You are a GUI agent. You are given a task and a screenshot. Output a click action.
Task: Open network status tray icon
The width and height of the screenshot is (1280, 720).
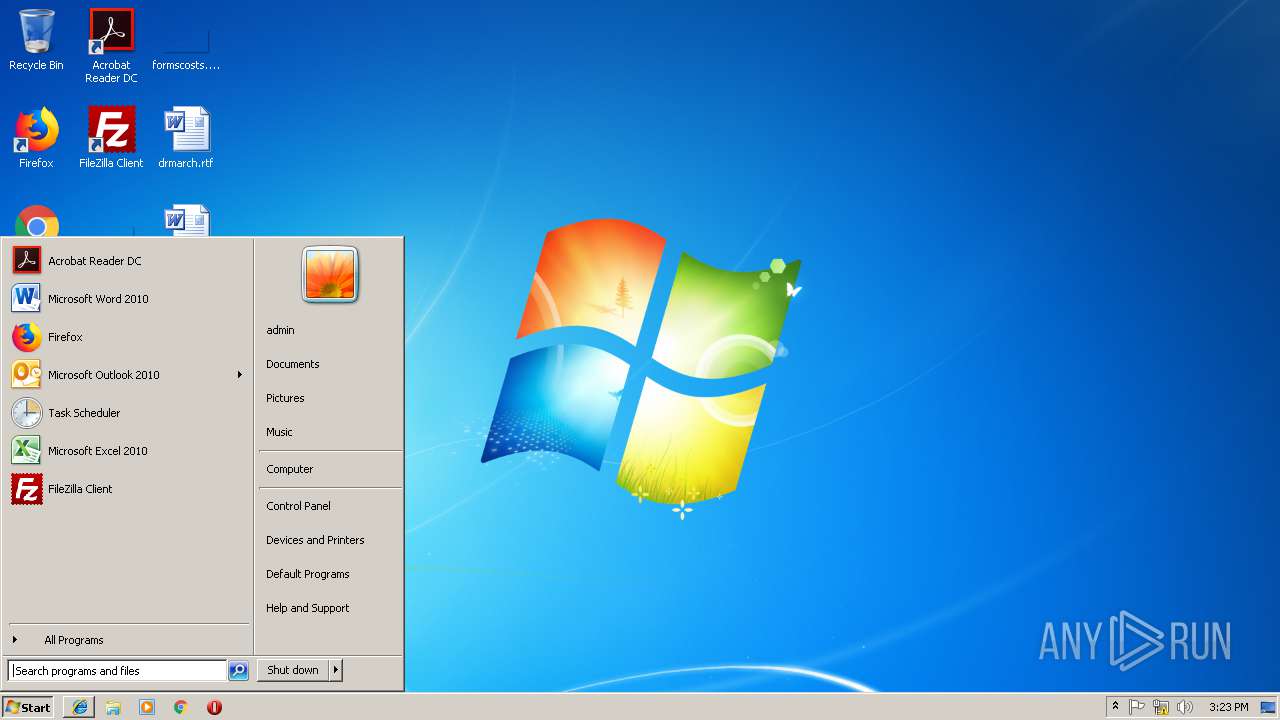pos(1161,707)
